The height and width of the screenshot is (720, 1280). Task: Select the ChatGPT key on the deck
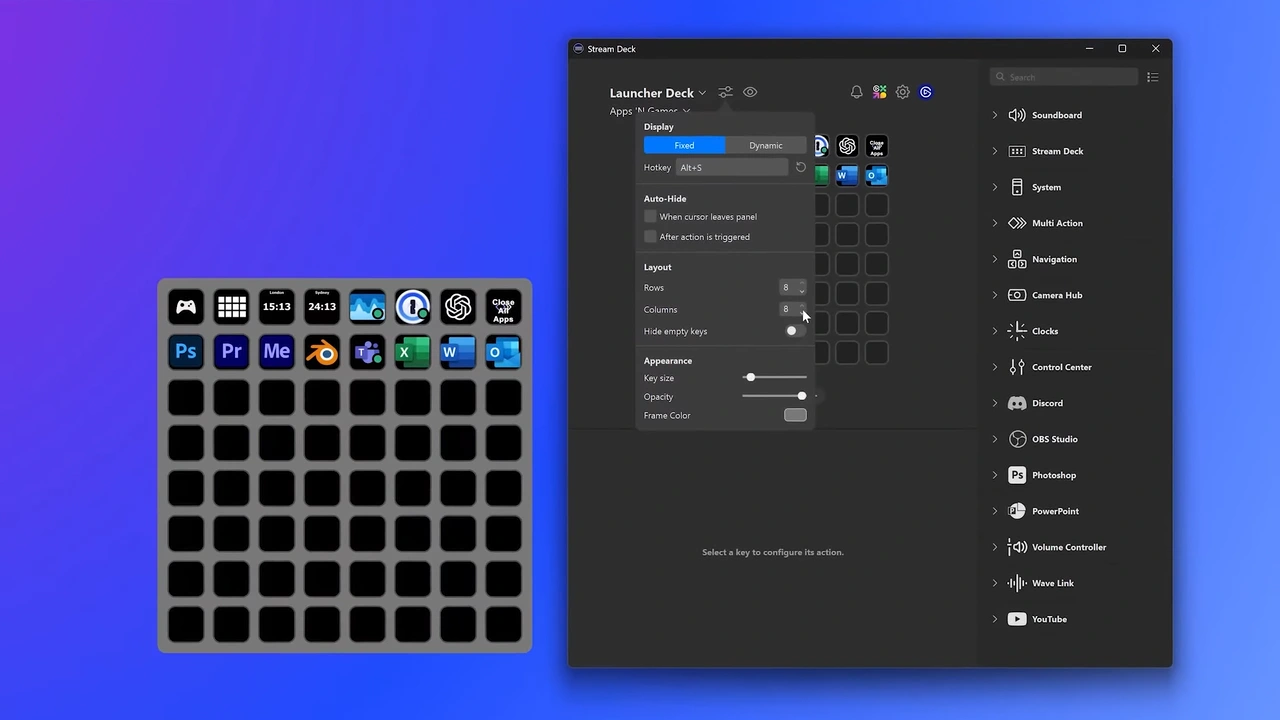tap(458, 307)
